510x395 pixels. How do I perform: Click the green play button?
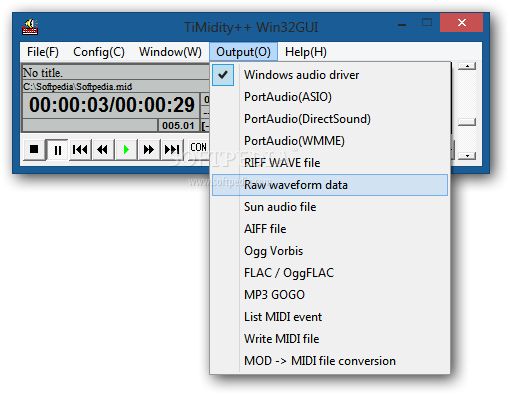126,150
